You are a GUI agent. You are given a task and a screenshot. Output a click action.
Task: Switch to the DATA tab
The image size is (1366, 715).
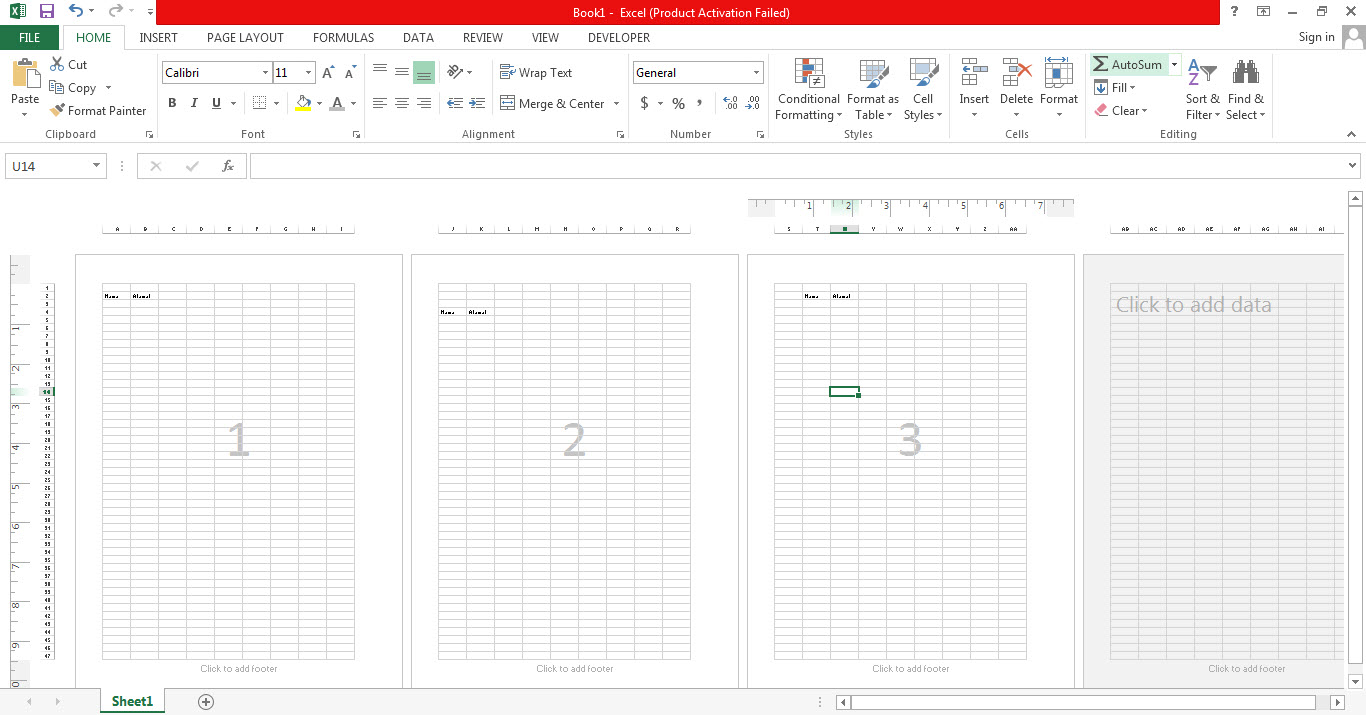click(418, 38)
